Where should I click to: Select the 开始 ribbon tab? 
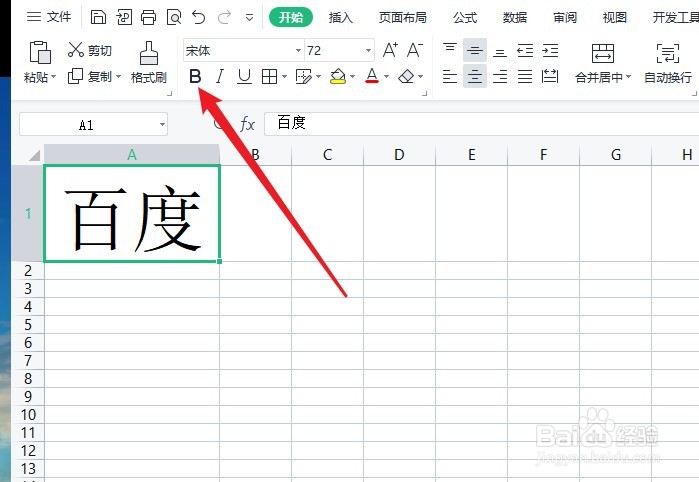(x=291, y=17)
